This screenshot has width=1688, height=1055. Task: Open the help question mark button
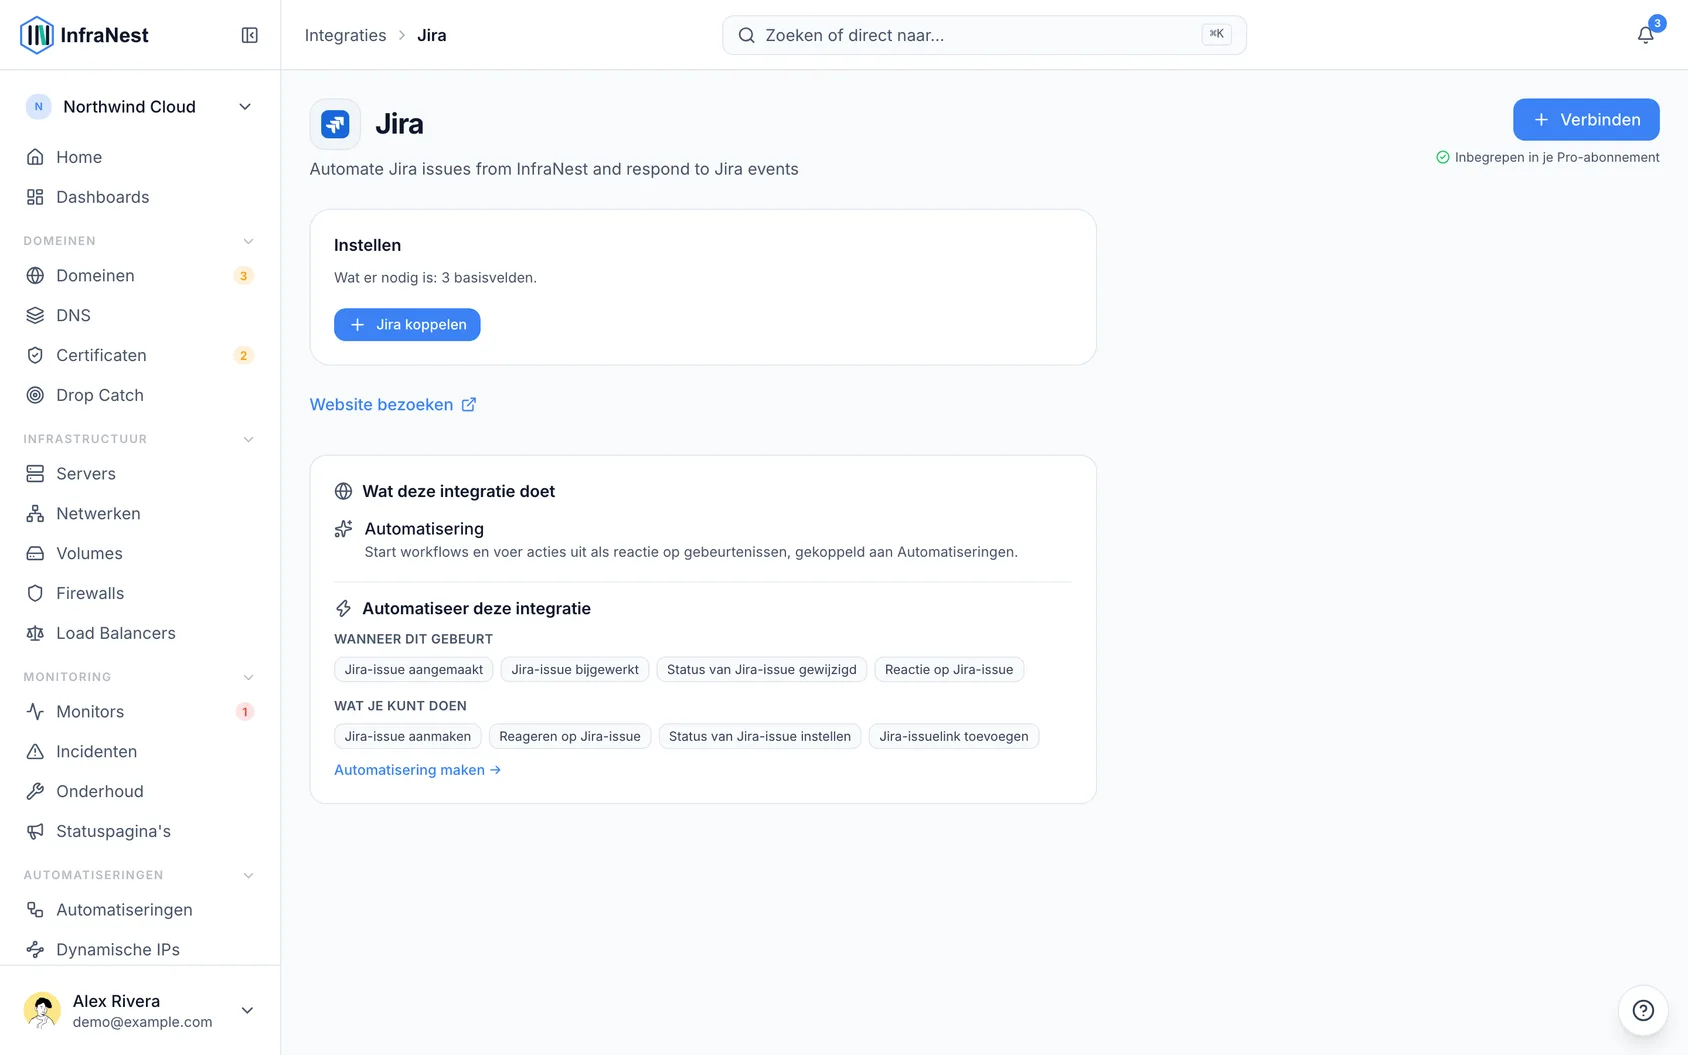1643,1010
